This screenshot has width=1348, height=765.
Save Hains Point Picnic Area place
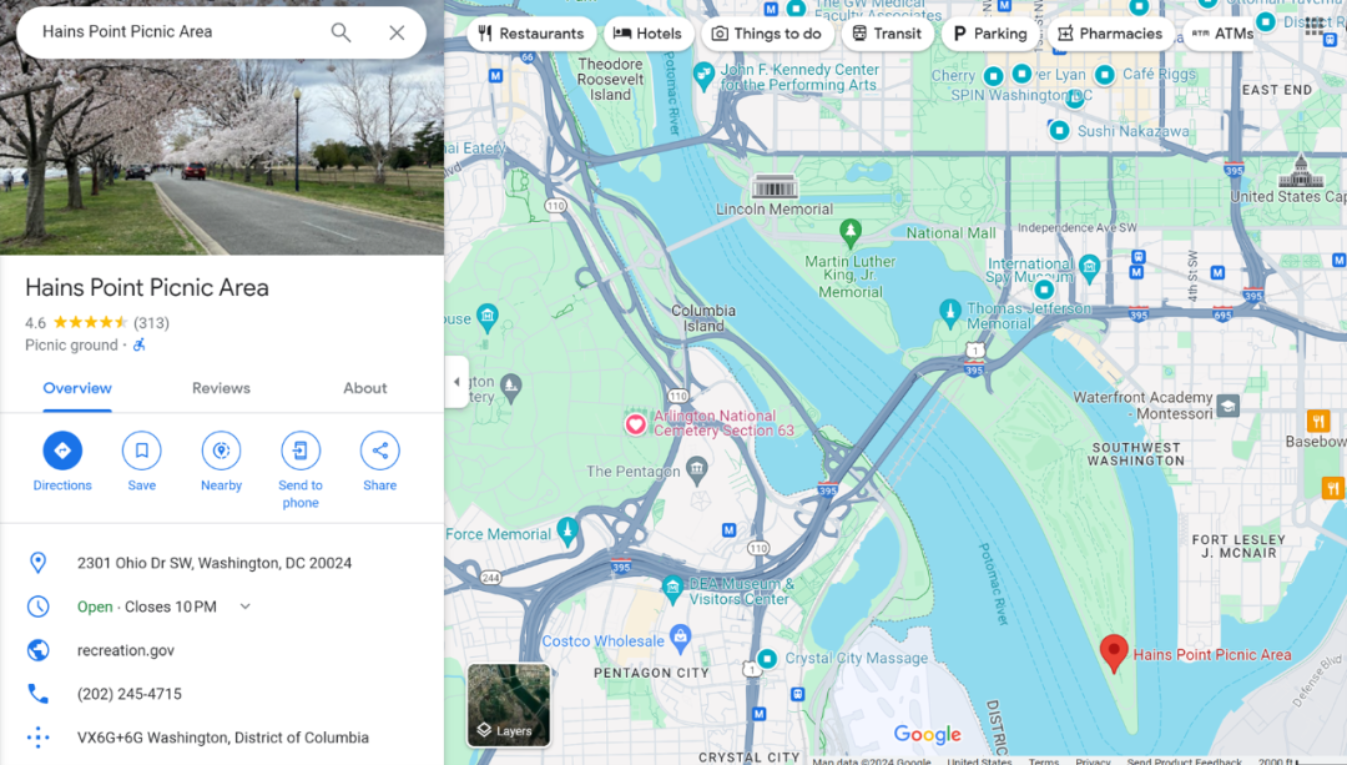click(141, 451)
